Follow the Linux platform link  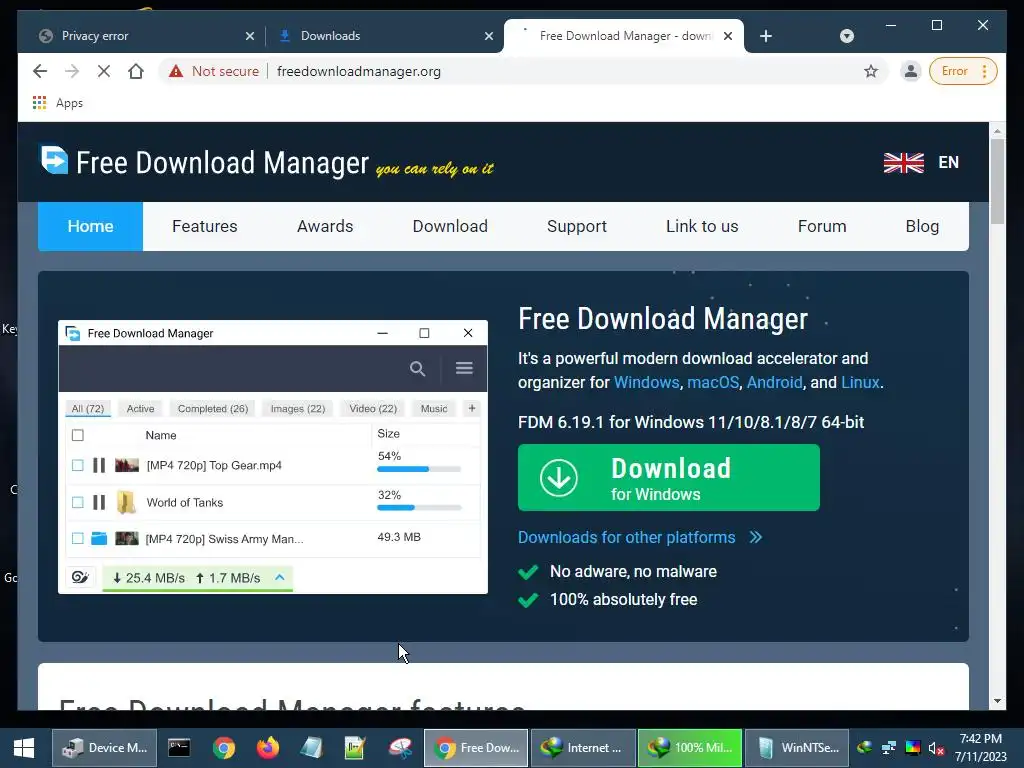860,382
